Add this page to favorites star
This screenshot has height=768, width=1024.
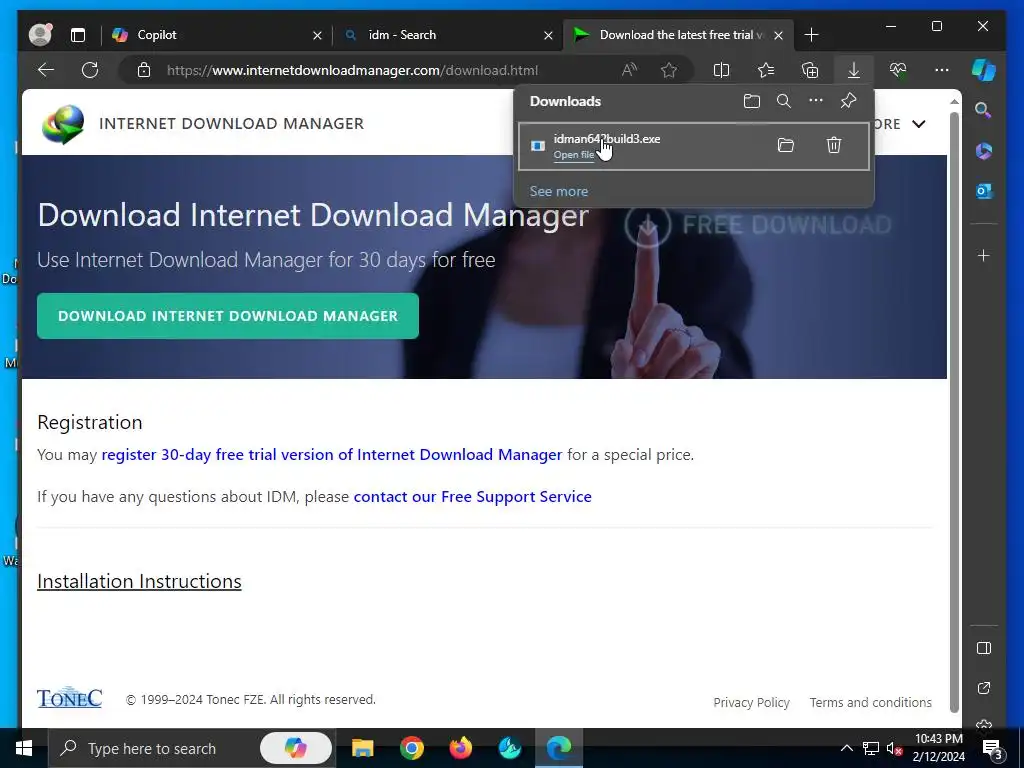click(669, 70)
